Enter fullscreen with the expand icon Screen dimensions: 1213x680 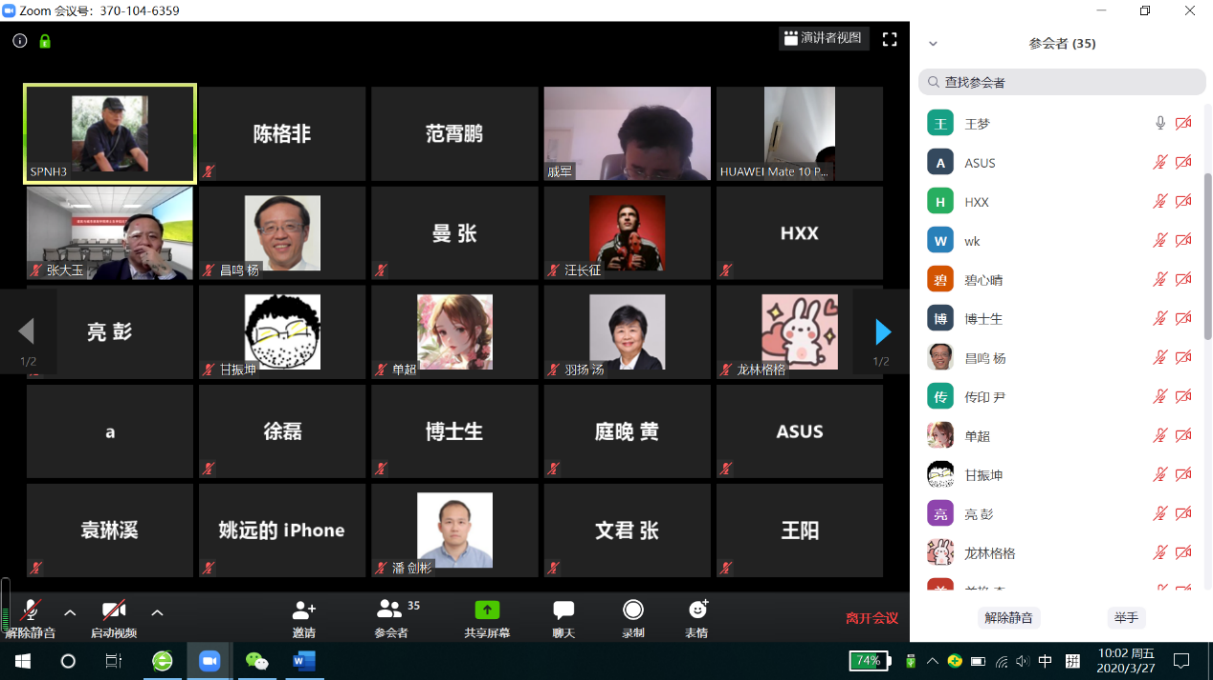pyautogui.click(x=889, y=38)
